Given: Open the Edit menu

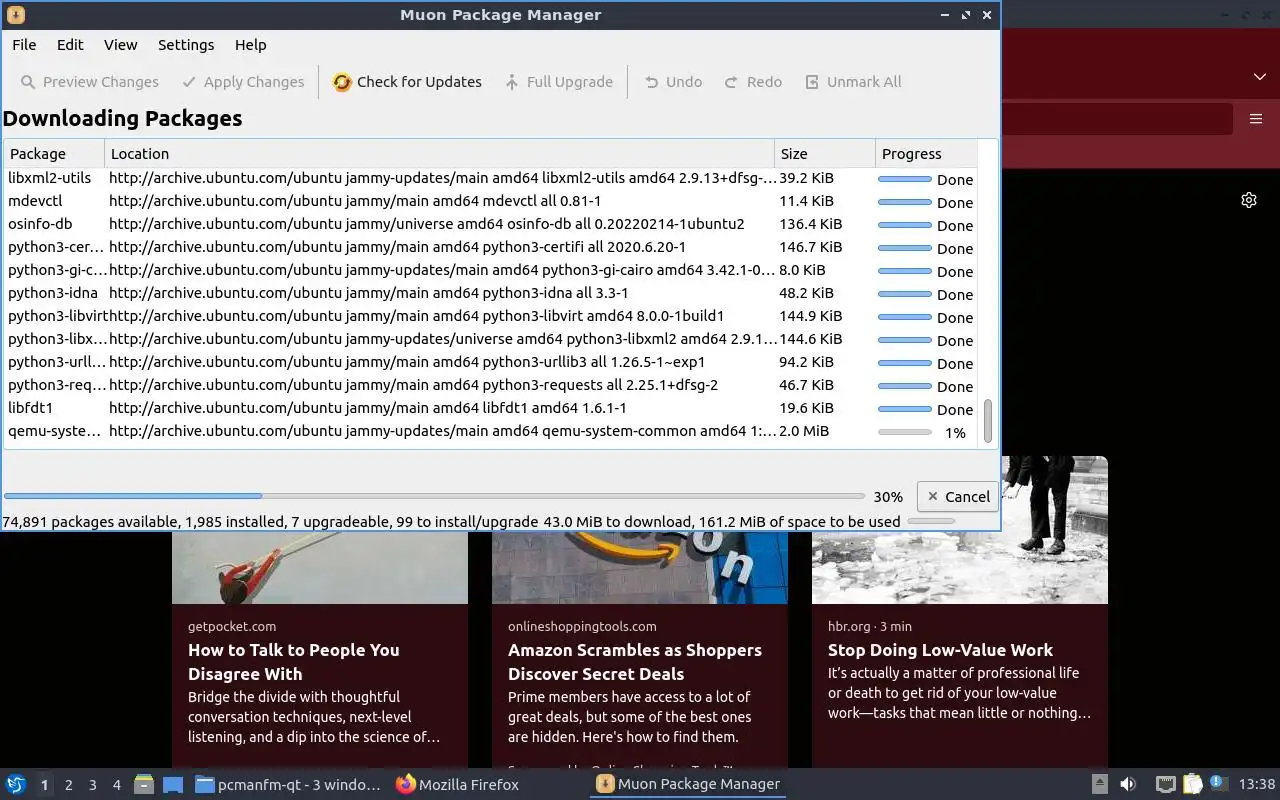Looking at the screenshot, I should (x=70, y=45).
